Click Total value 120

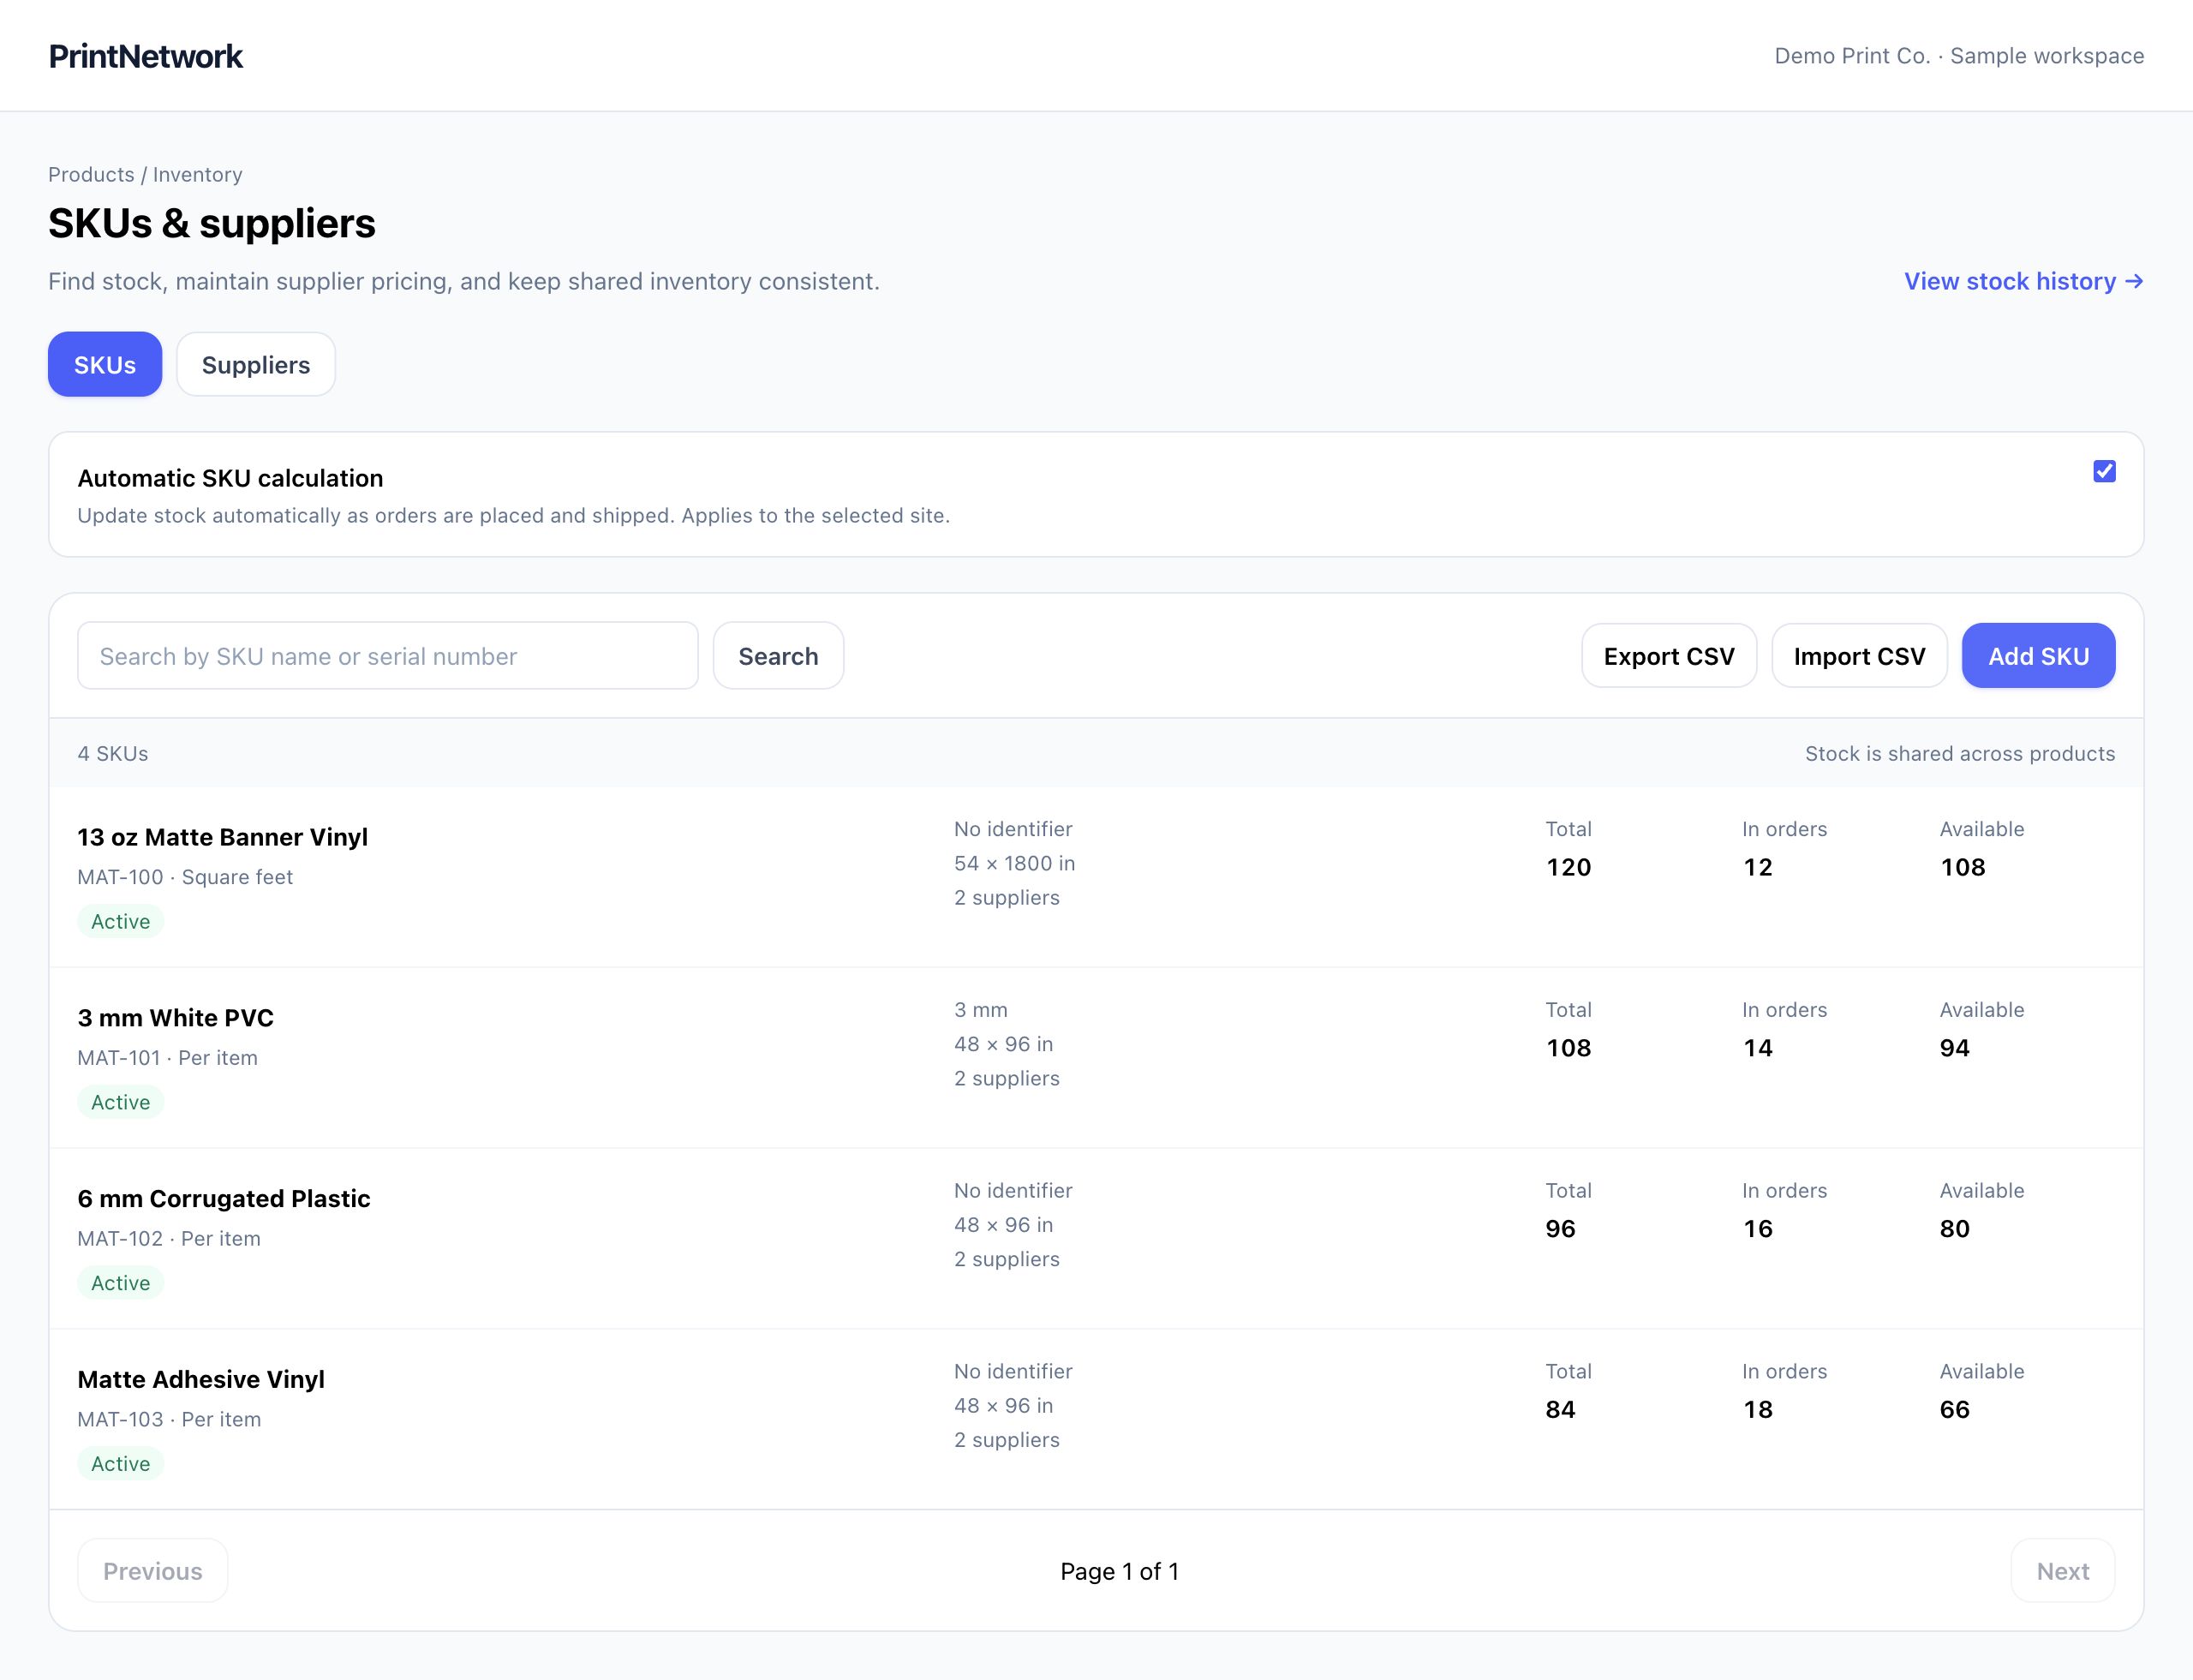[x=1568, y=867]
